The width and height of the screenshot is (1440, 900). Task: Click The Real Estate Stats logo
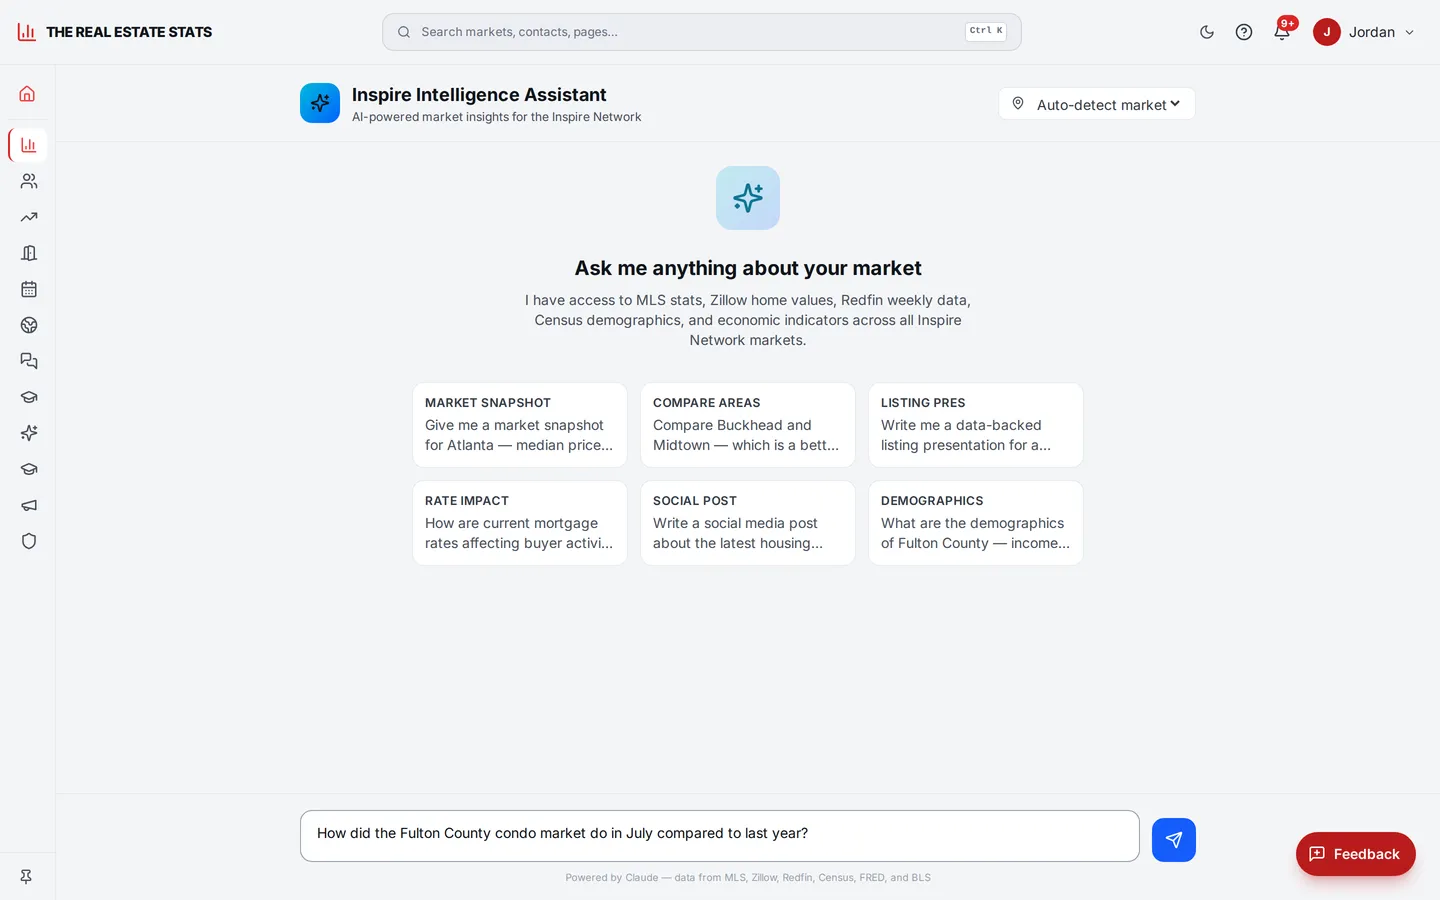[115, 32]
